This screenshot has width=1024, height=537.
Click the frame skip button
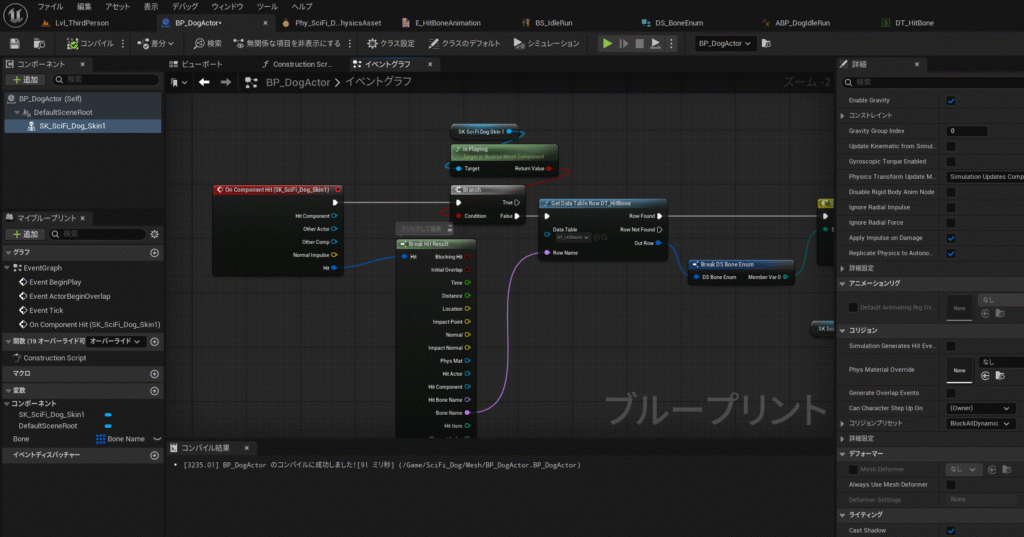point(624,44)
